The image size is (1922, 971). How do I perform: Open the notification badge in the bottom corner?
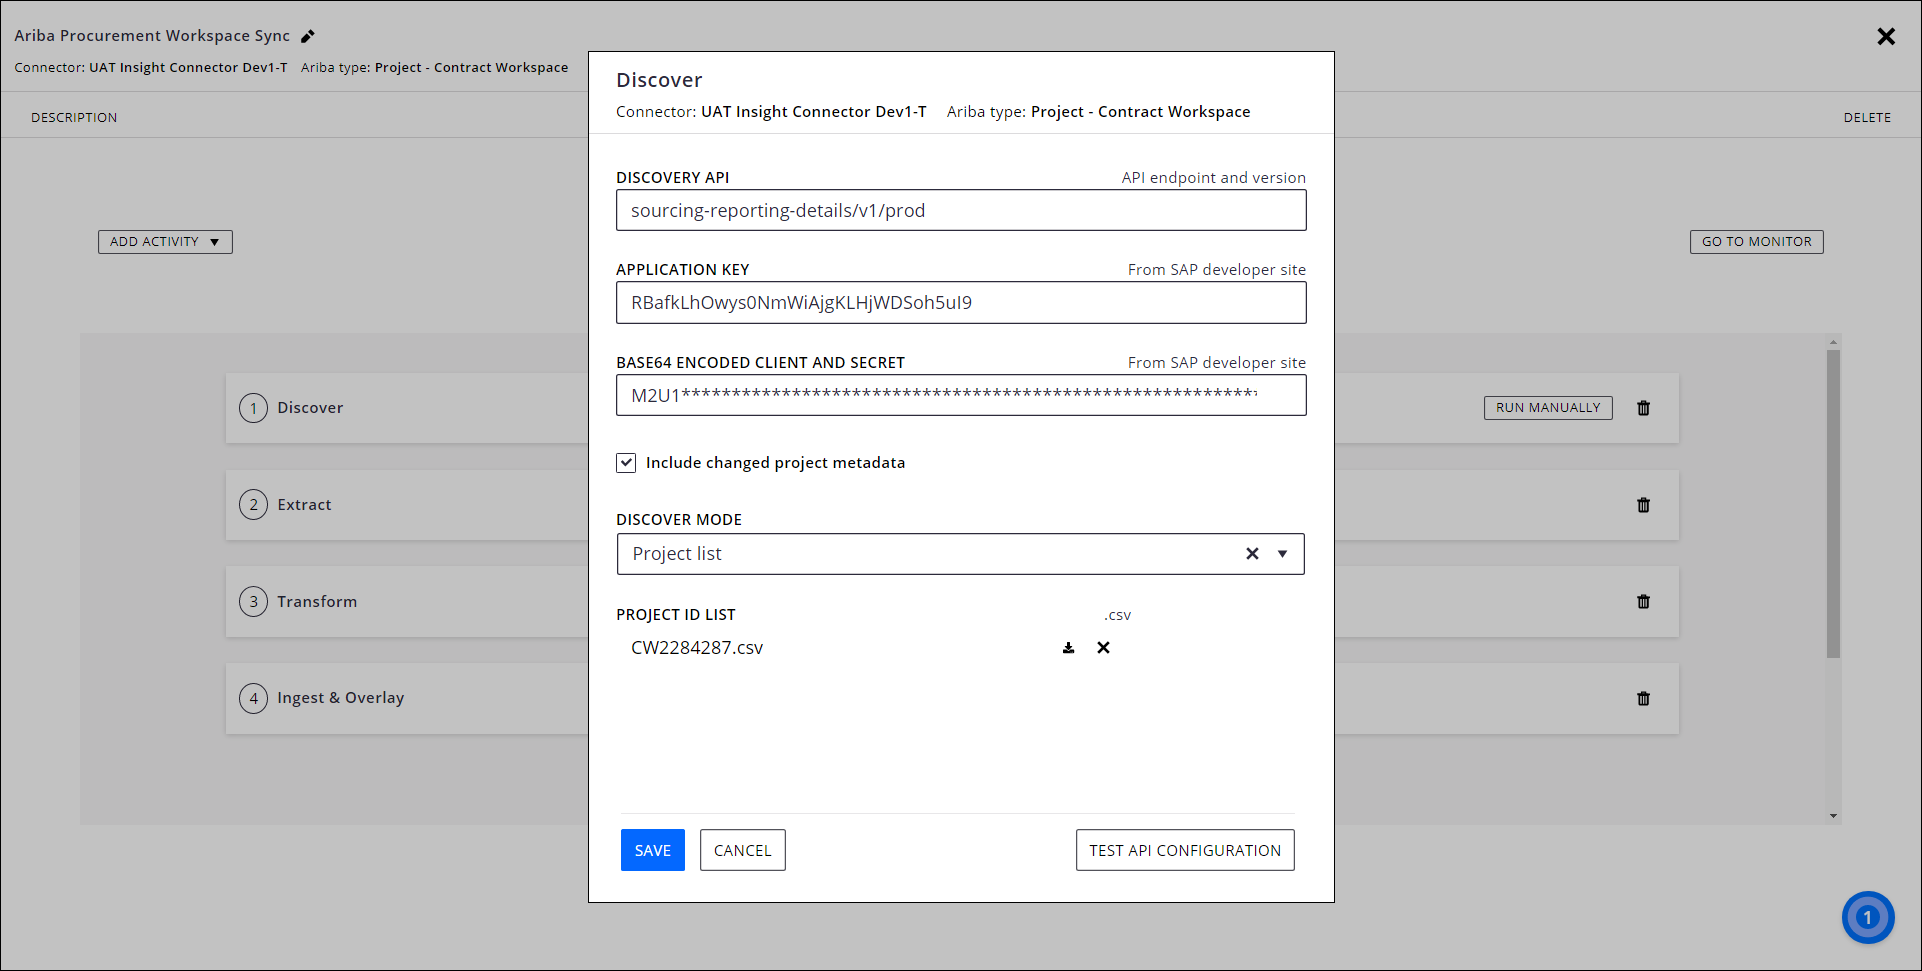tap(1868, 917)
